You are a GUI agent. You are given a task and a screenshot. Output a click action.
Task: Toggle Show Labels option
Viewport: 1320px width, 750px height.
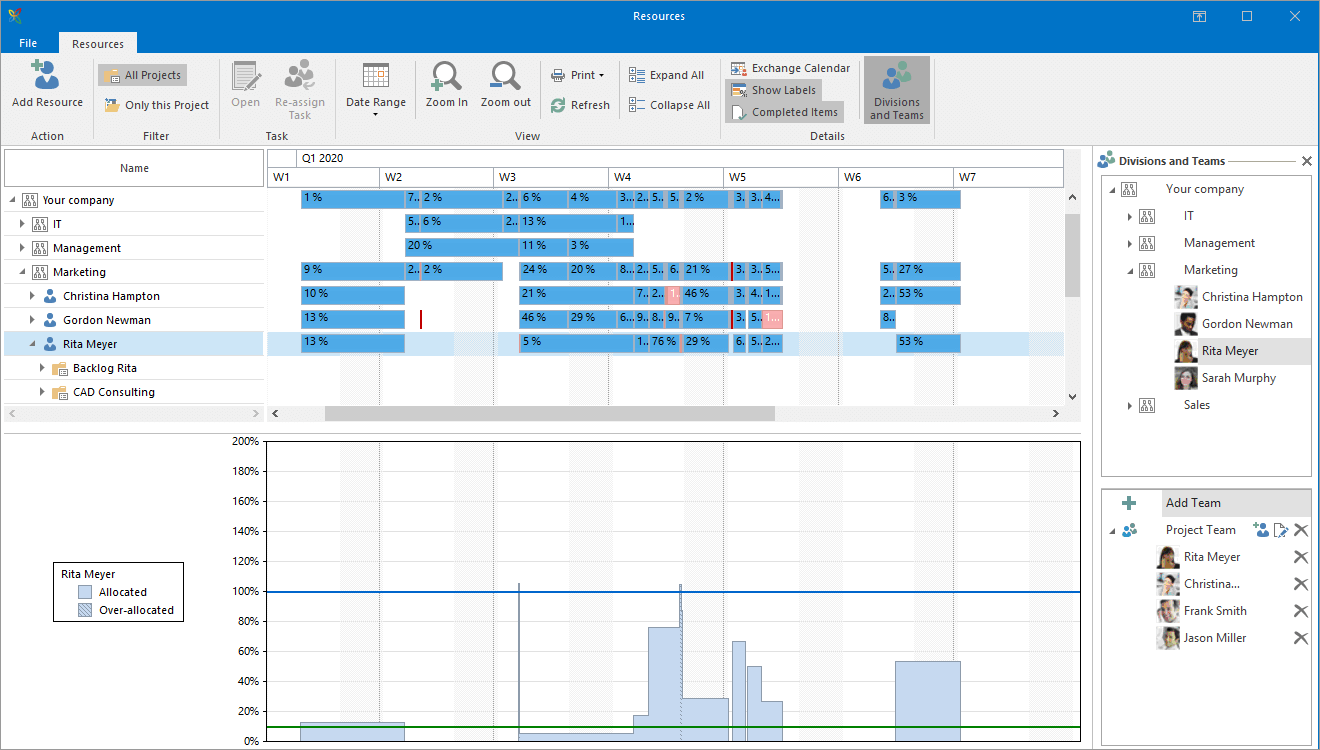click(773, 90)
